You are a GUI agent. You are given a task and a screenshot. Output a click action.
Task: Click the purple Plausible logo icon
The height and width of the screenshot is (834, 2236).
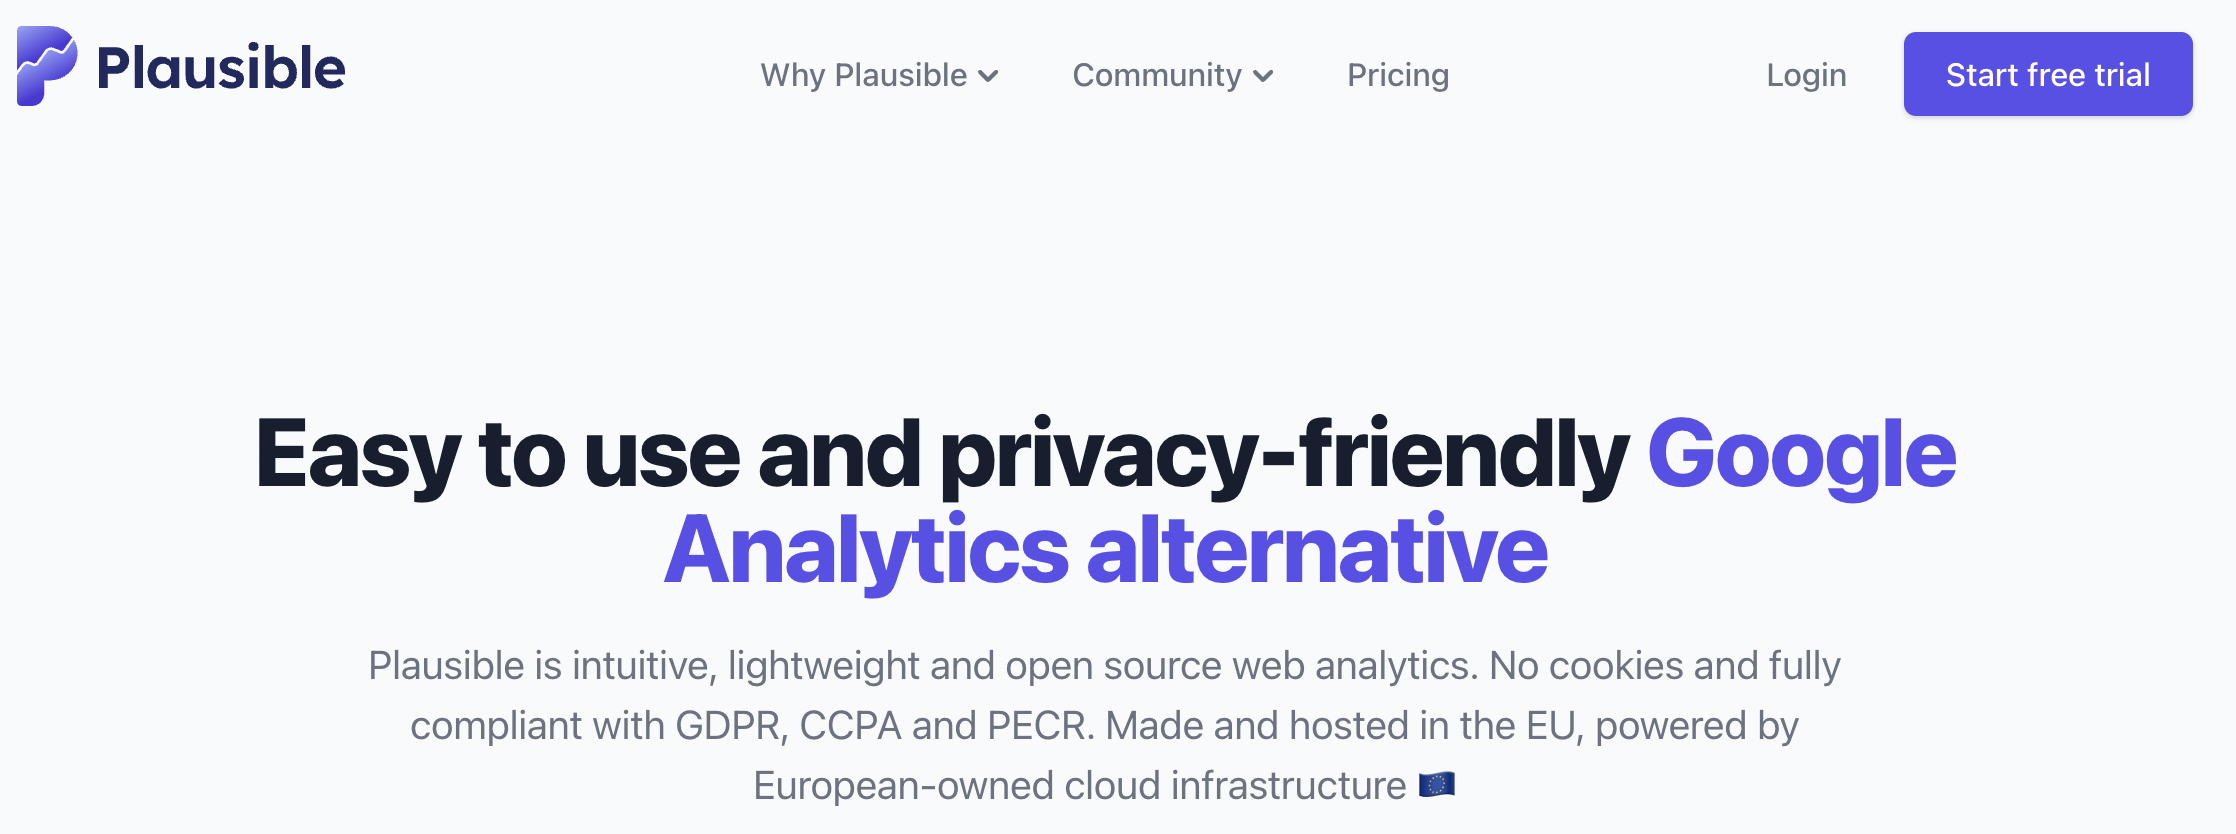tap(47, 66)
